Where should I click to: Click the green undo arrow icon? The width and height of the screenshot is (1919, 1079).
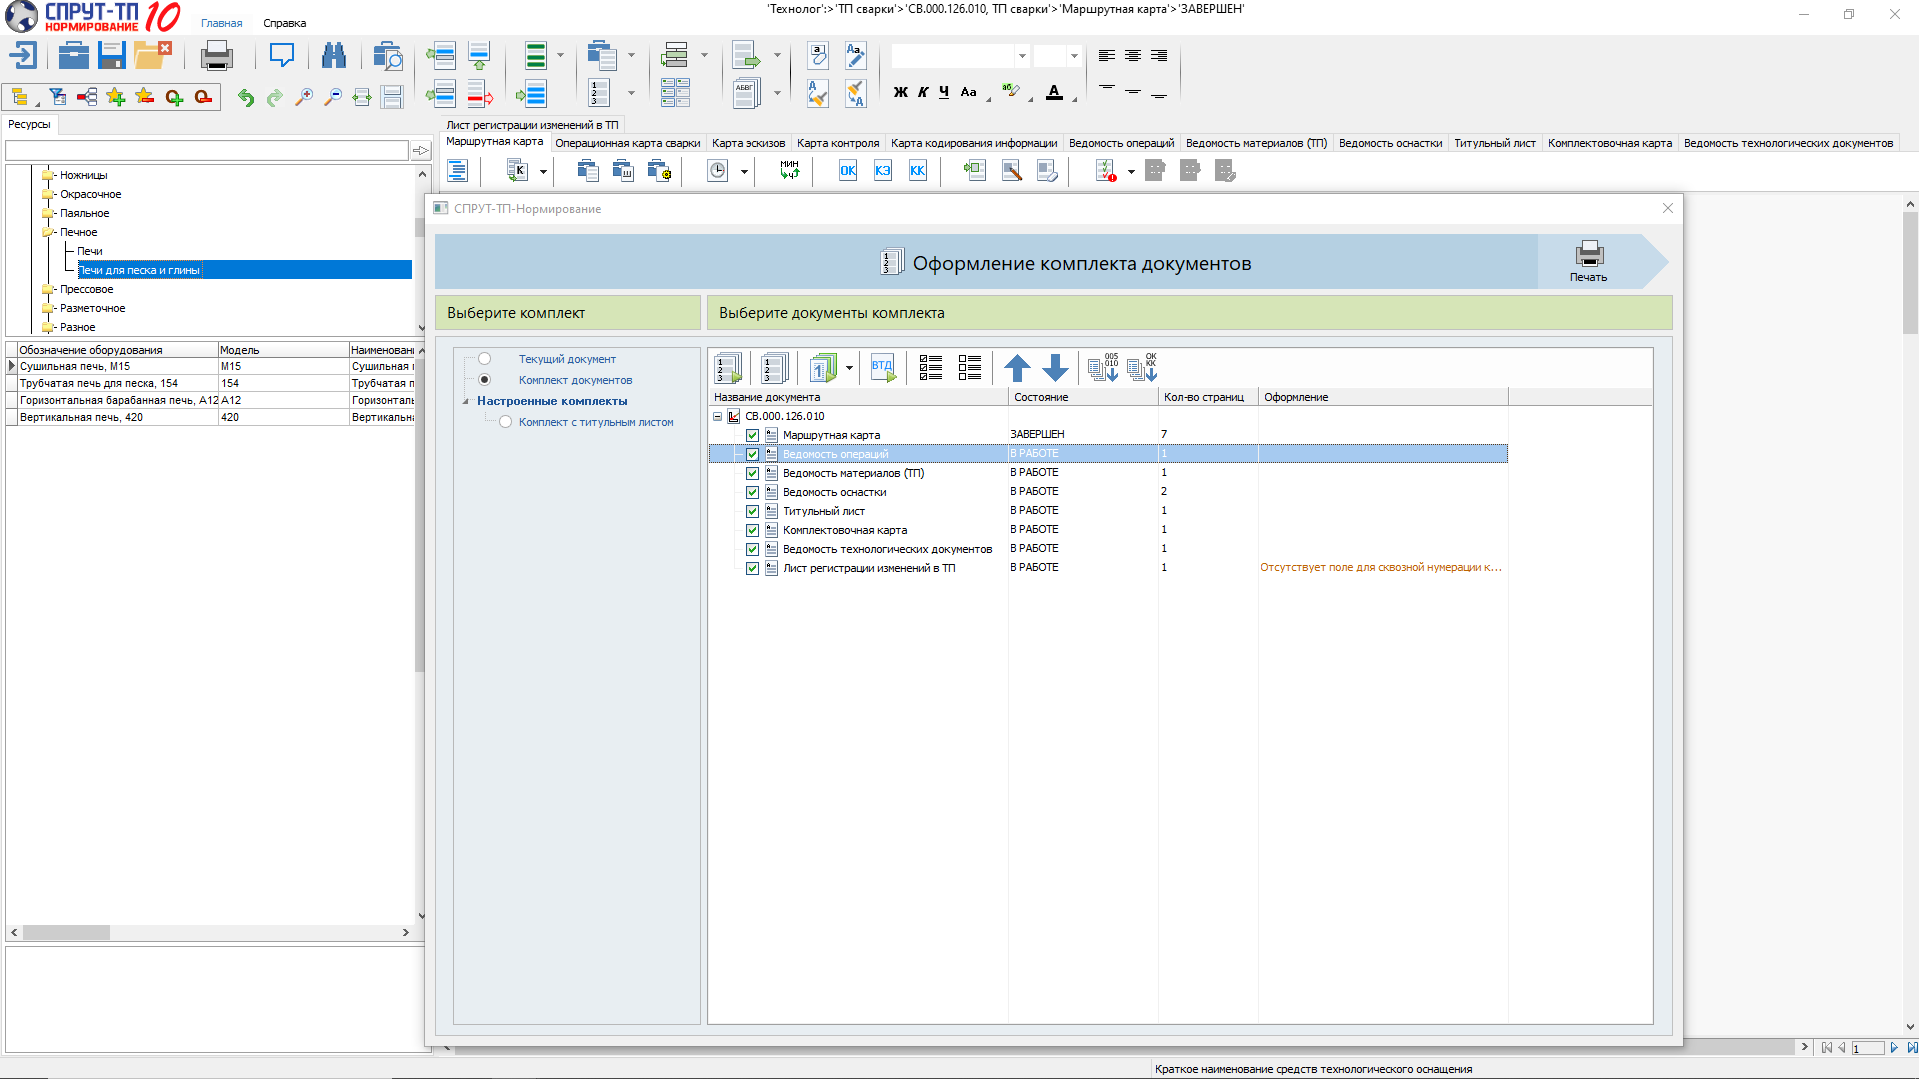pos(245,97)
